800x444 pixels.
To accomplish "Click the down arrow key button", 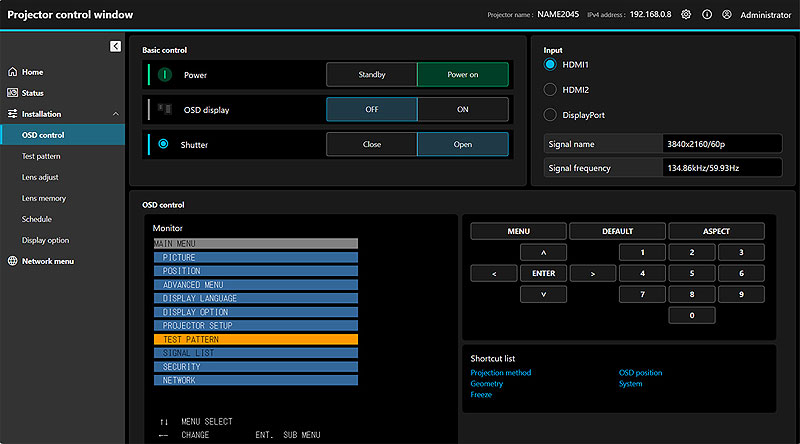I will pyautogui.click(x=543, y=294).
